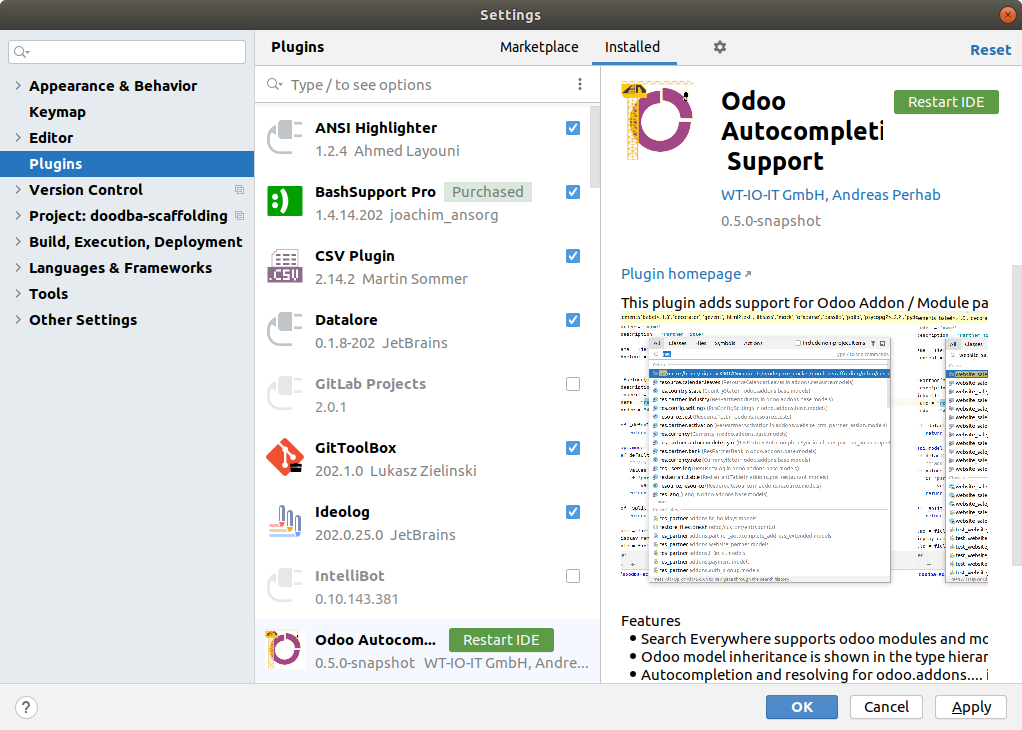The image size is (1022, 730).
Task: Click the Odoo Autocompletion list icon
Action: (285, 649)
